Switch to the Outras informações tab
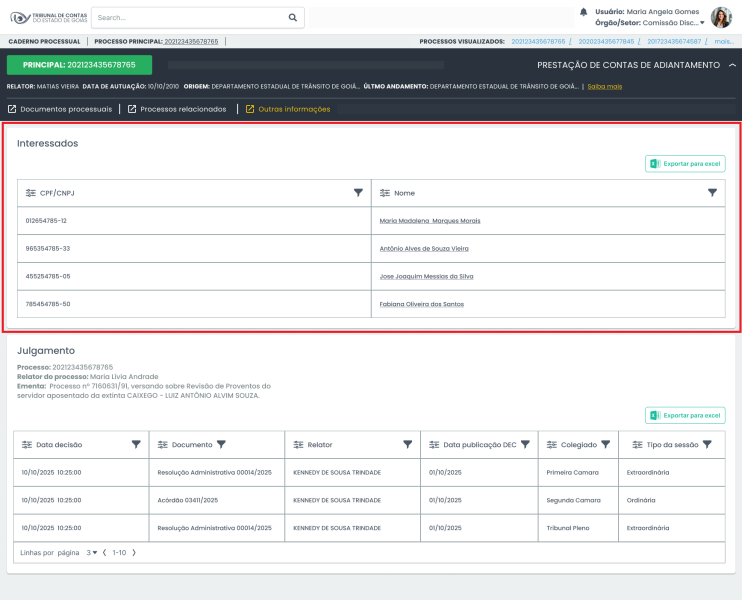742x600 pixels. (288, 109)
